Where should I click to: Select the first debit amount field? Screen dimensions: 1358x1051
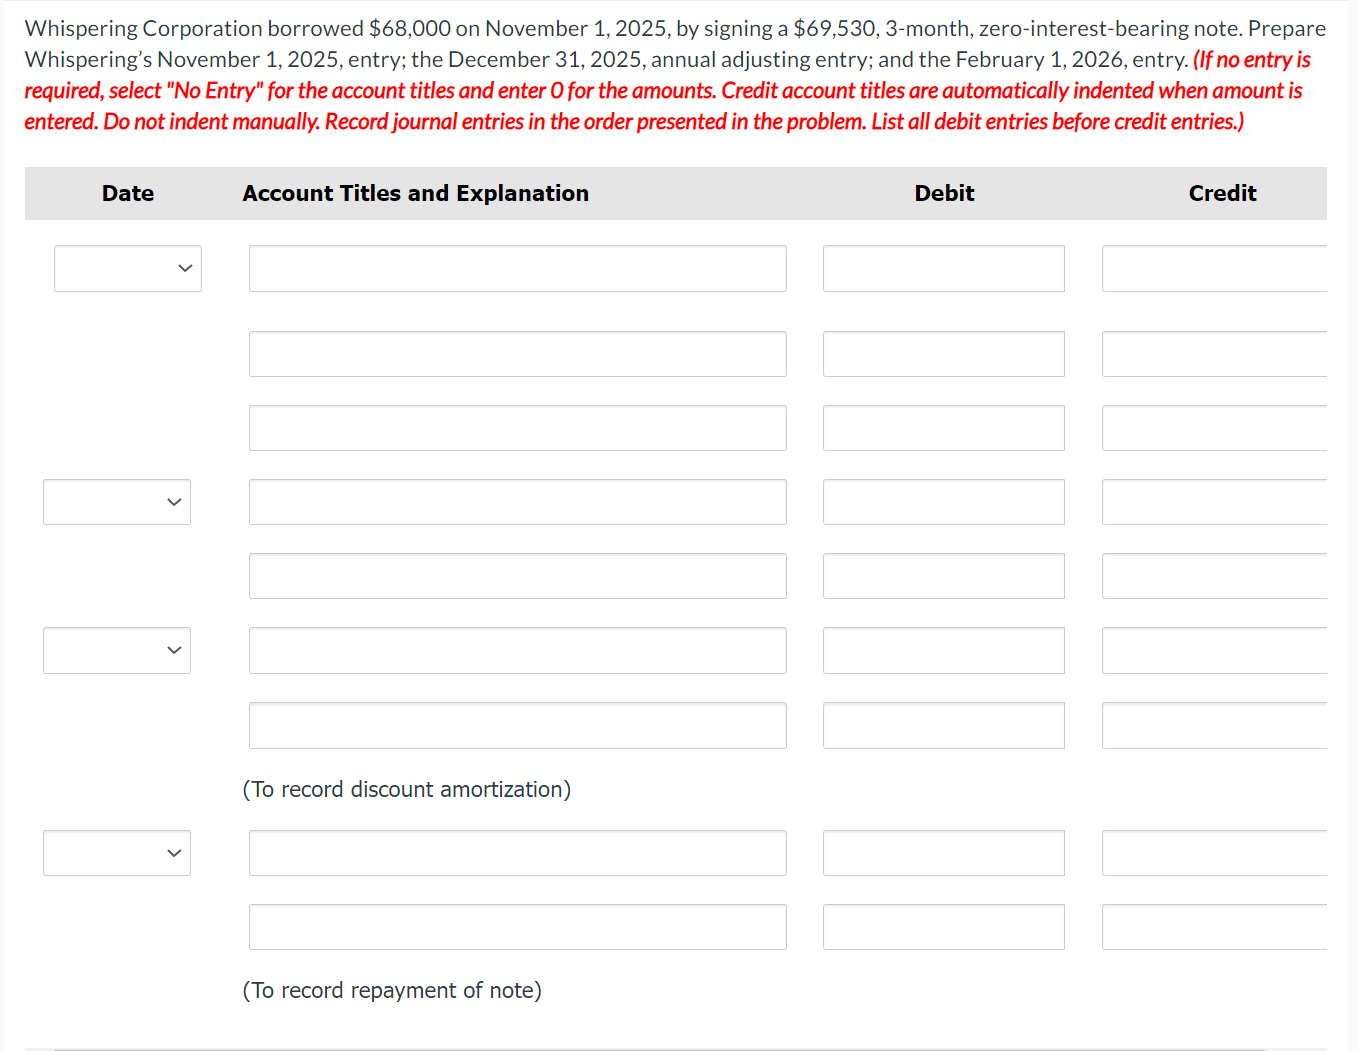click(x=943, y=268)
